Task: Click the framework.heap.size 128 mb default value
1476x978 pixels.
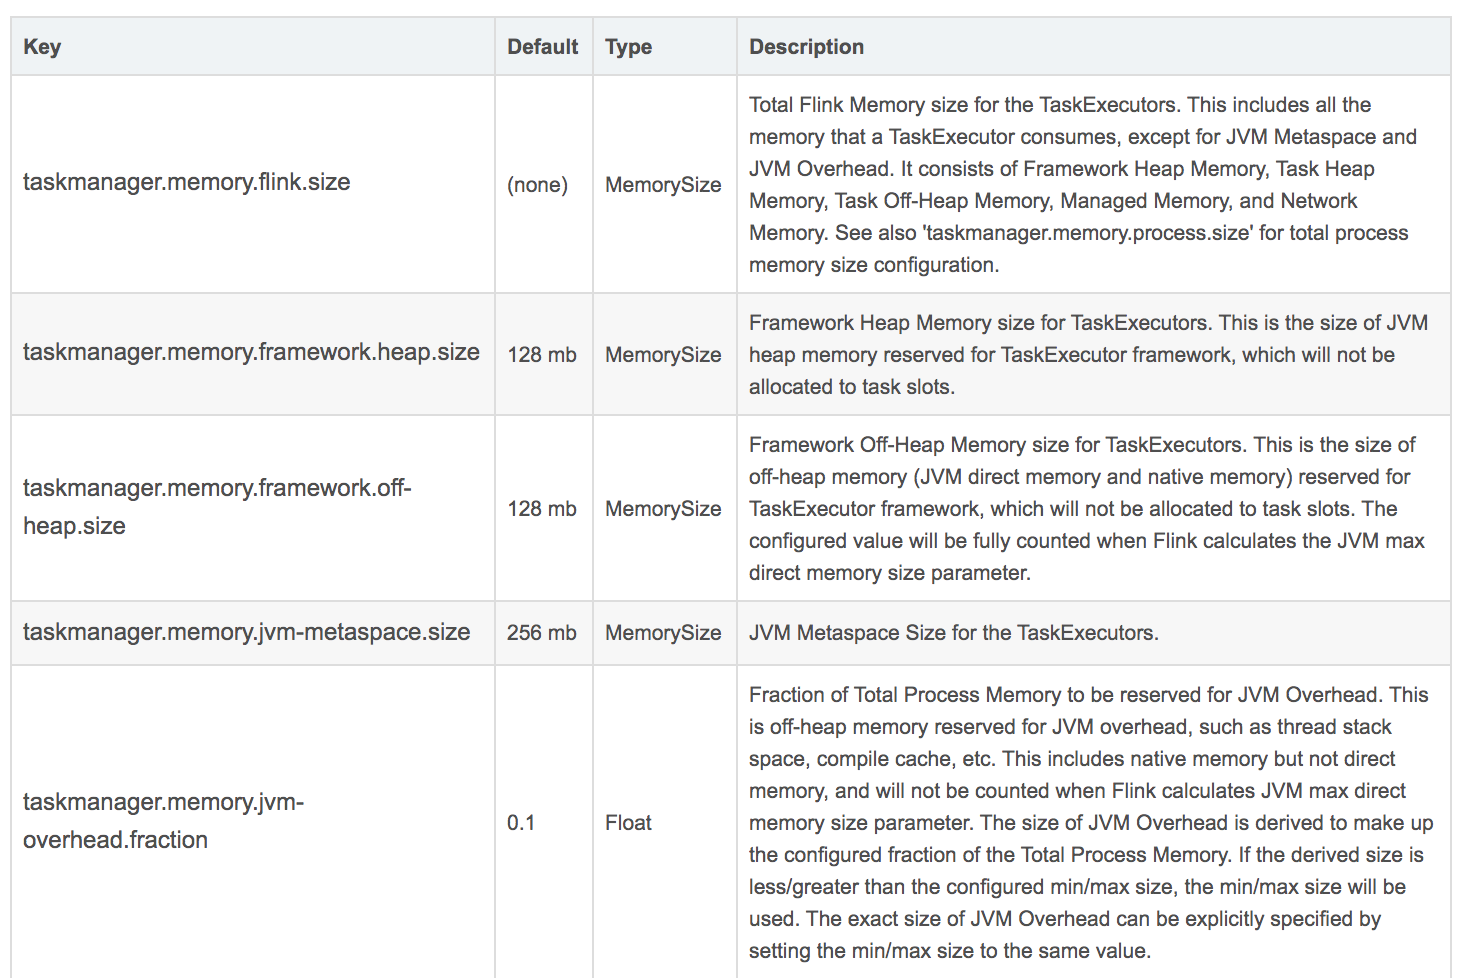Action: [541, 355]
